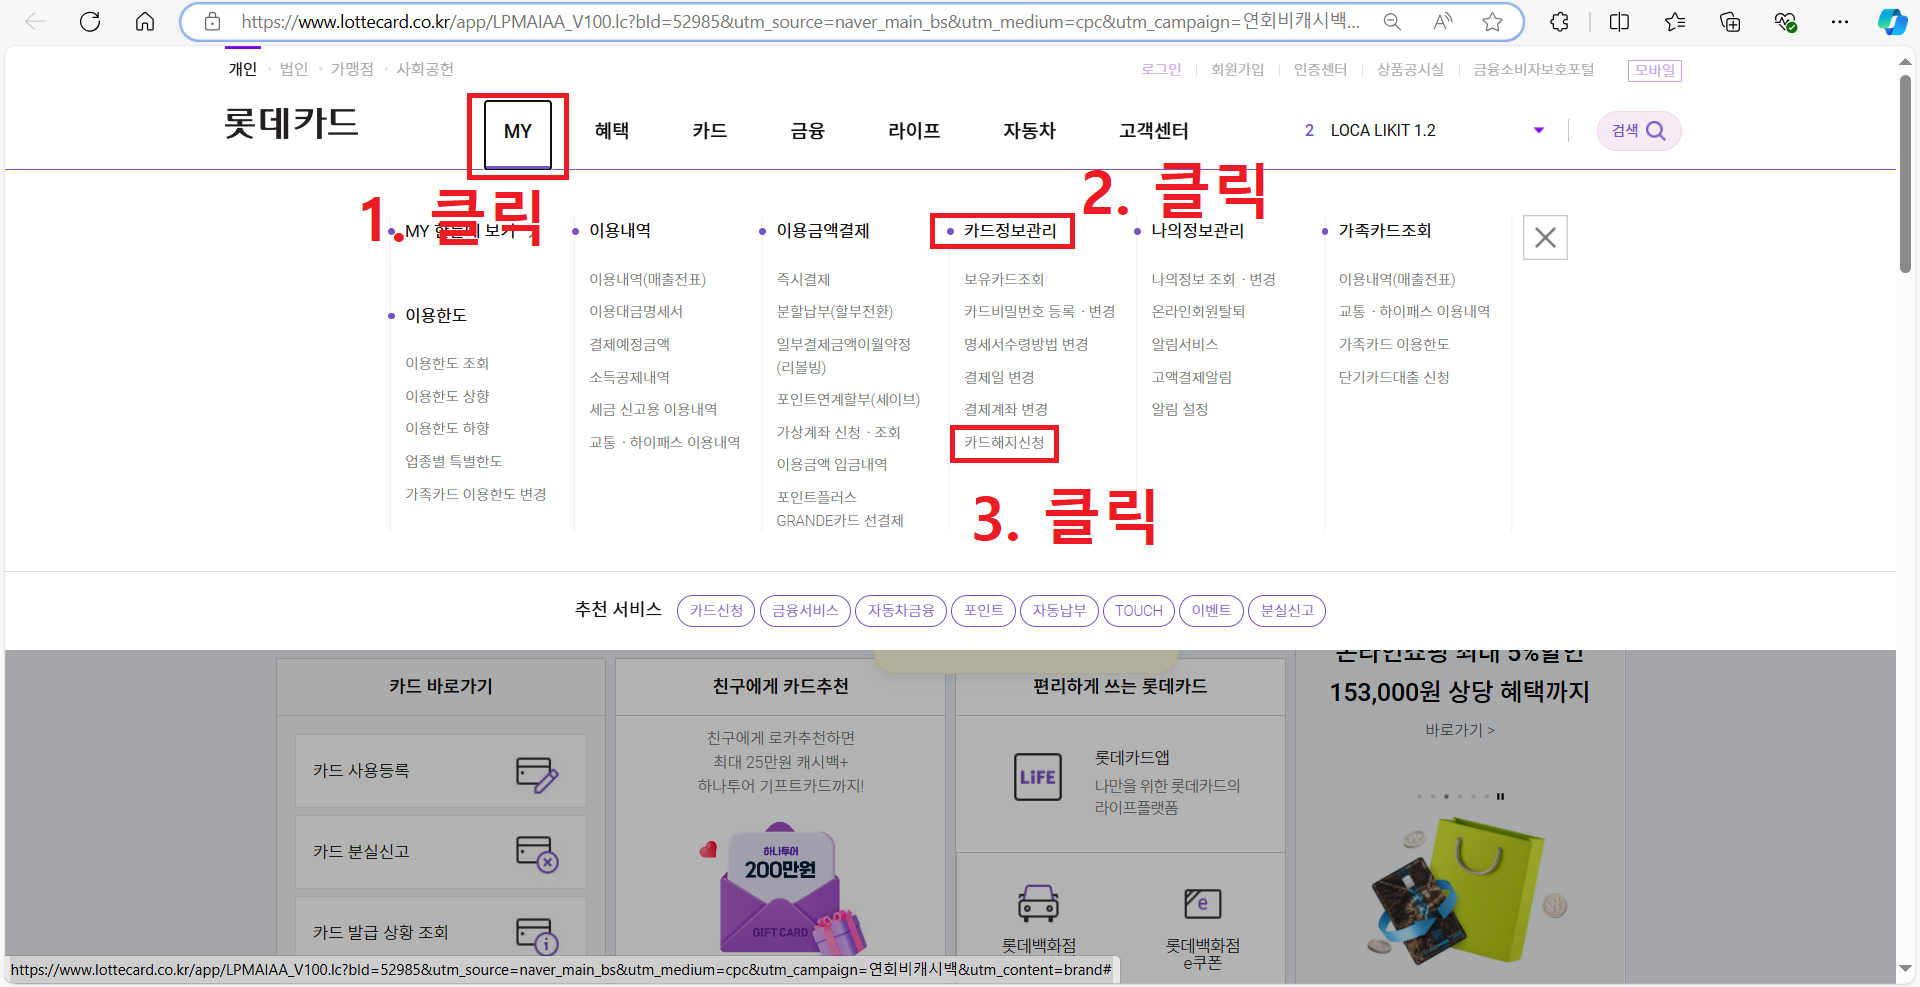Open the 금융 menu
The image size is (1920, 987).
click(807, 131)
